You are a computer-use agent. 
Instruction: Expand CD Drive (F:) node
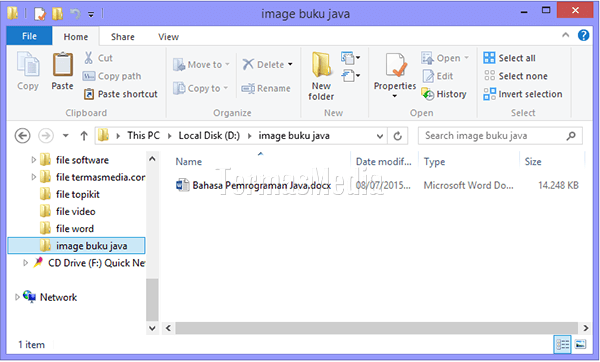[25, 263]
